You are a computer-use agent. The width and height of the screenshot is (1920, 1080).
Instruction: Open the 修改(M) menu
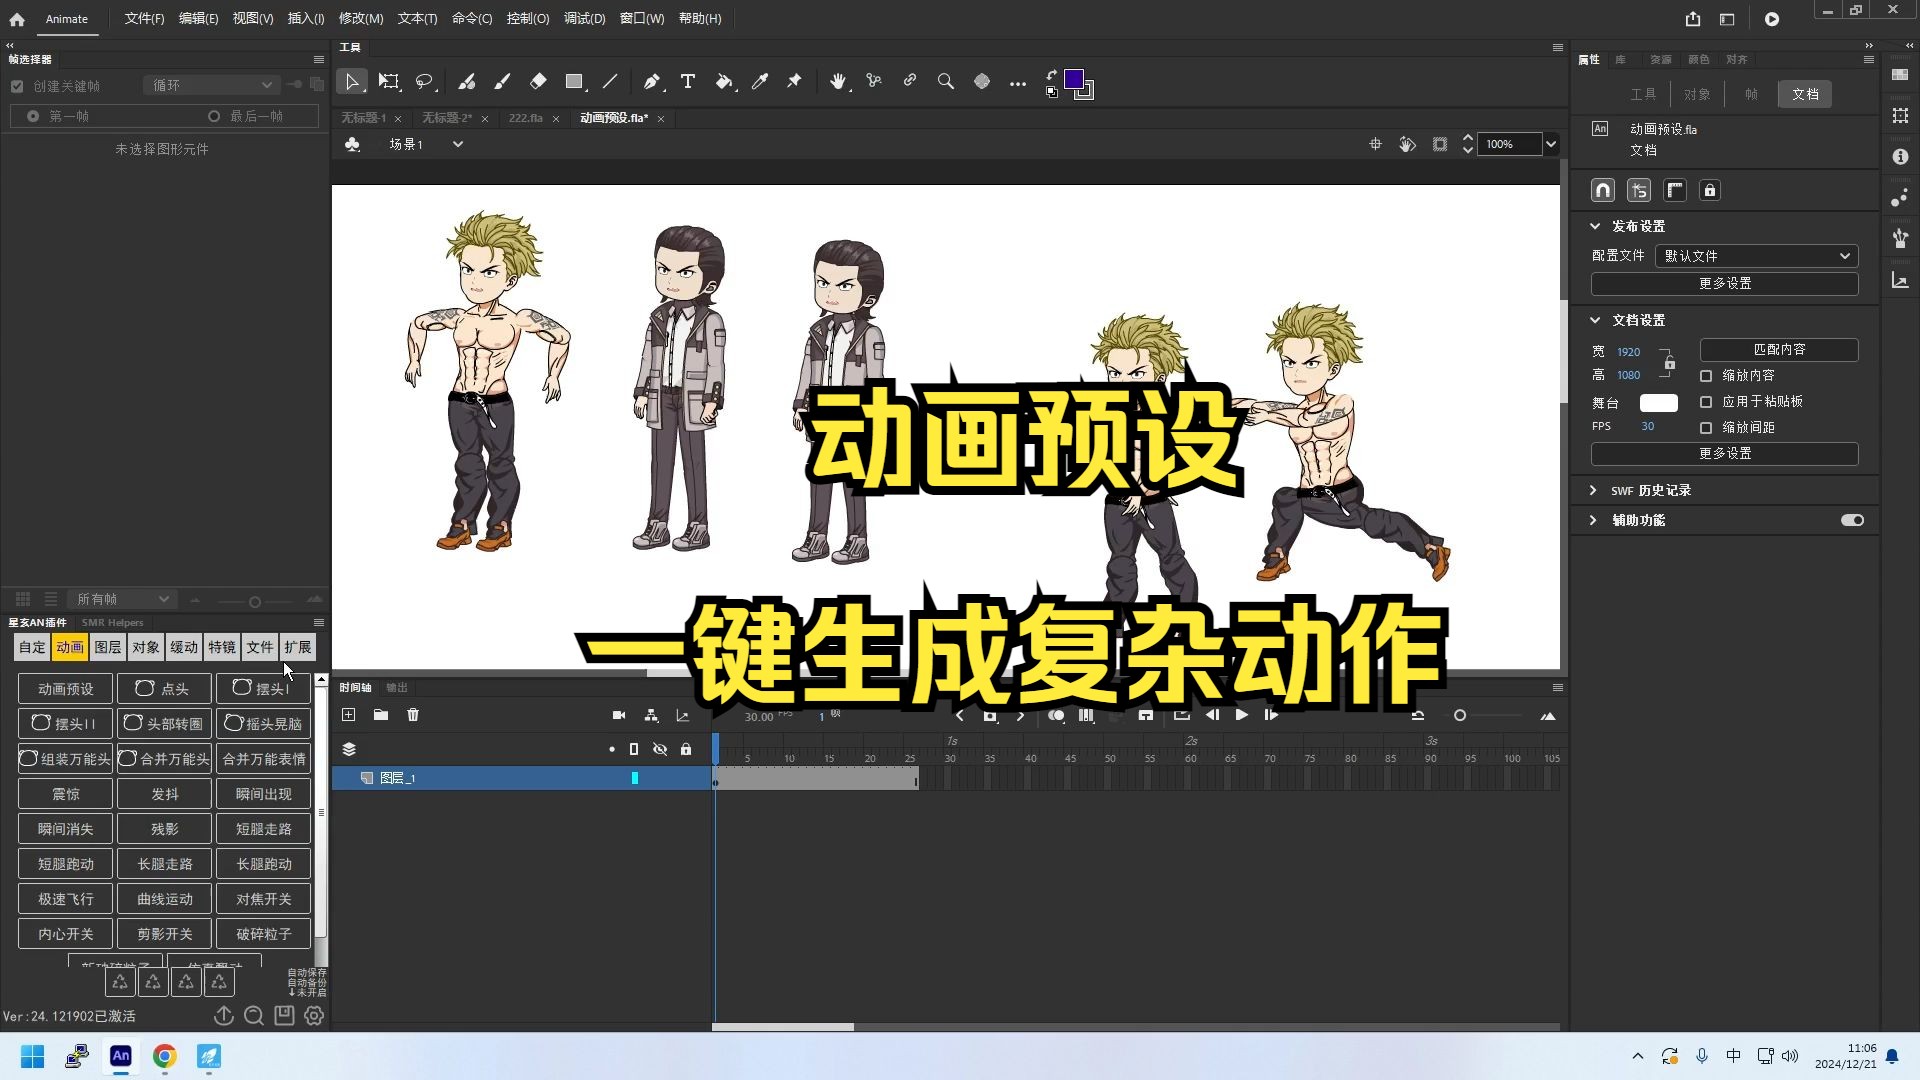pos(361,18)
